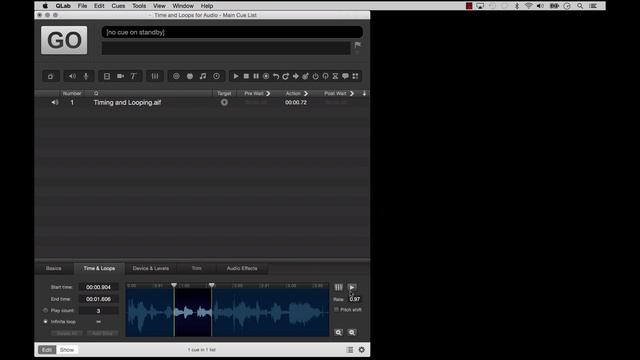The height and width of the screenshot is (360, 640).
Task: Enable the Pitch shift checkbox
Action: [x=336, y=310]
